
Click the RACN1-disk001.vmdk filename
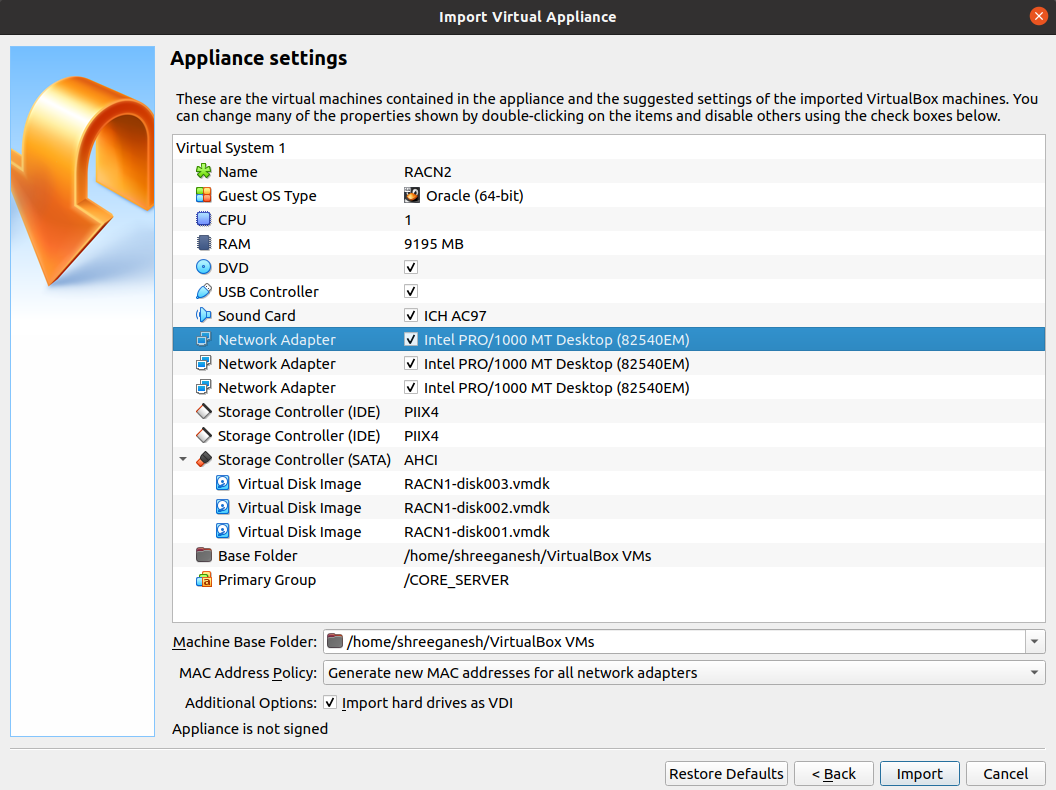pos(477,532)
